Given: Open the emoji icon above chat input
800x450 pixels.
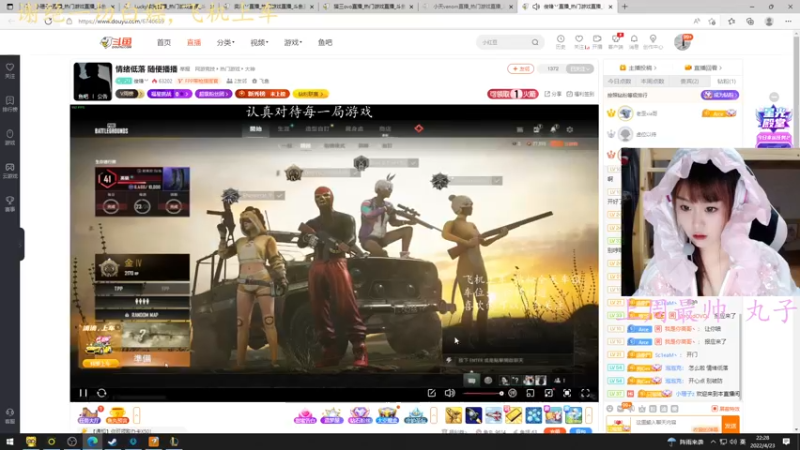Looking at the screenshot, I should [610, 409].
